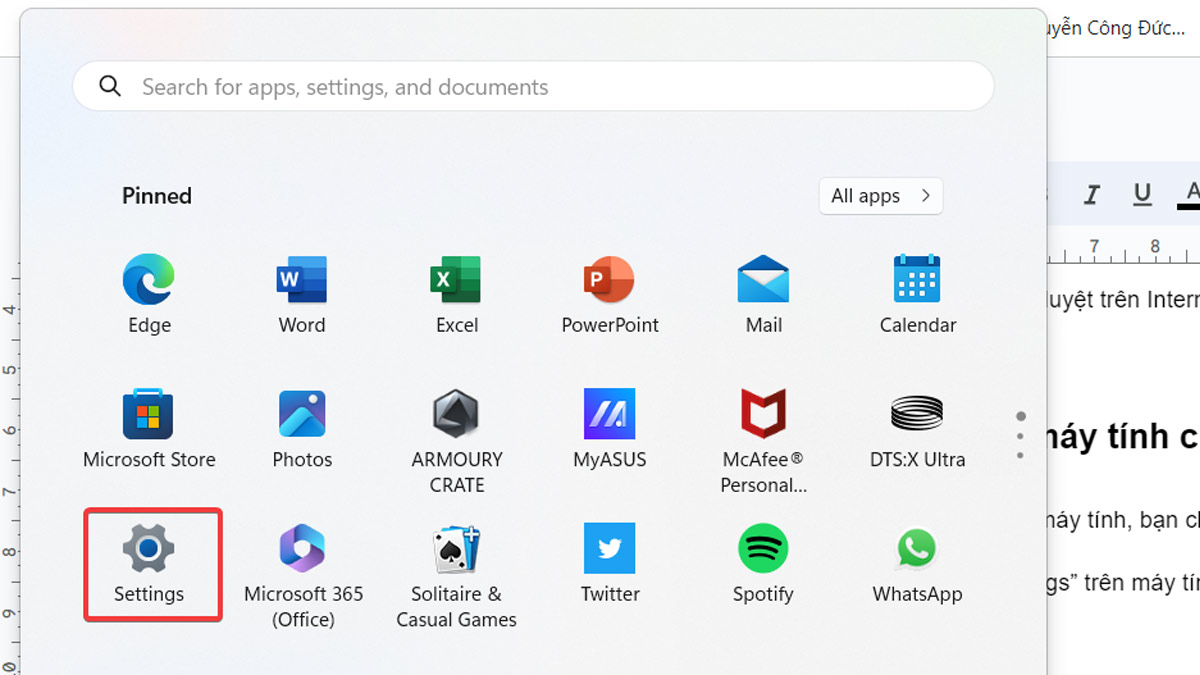Click the Start menu search box
1200x675 pixels.
pyautogui.click(x=533, y=87)
